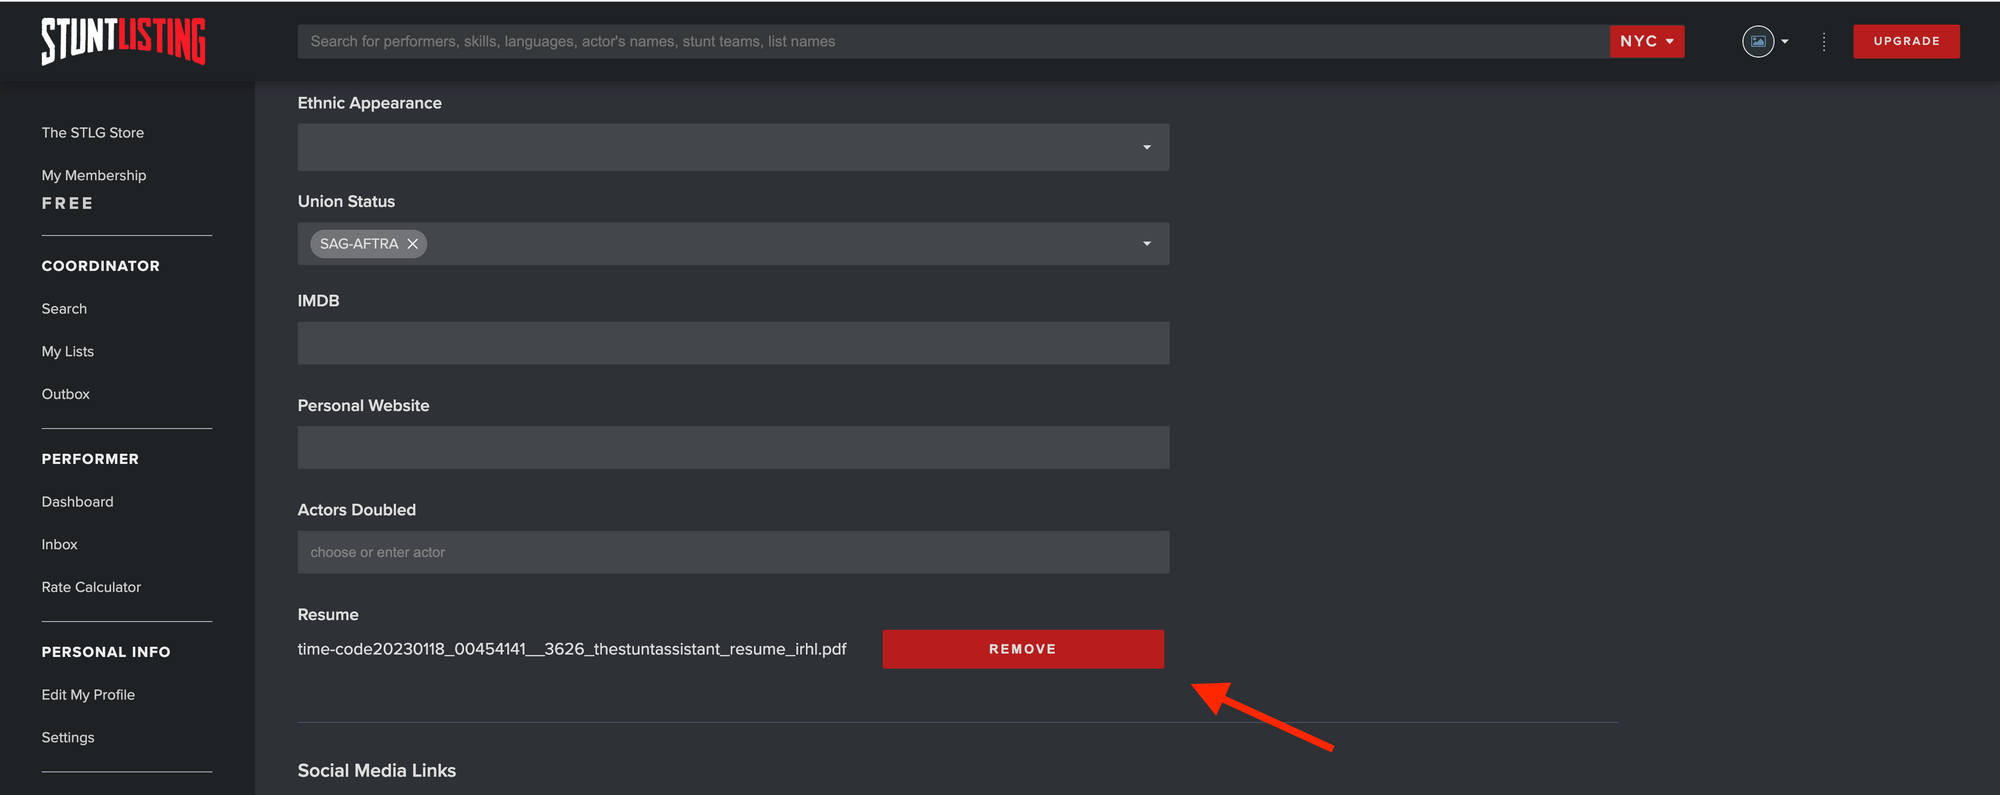2000x795 pixels.
Task: Click into the Personal Website field
Action: pos(733,448)
